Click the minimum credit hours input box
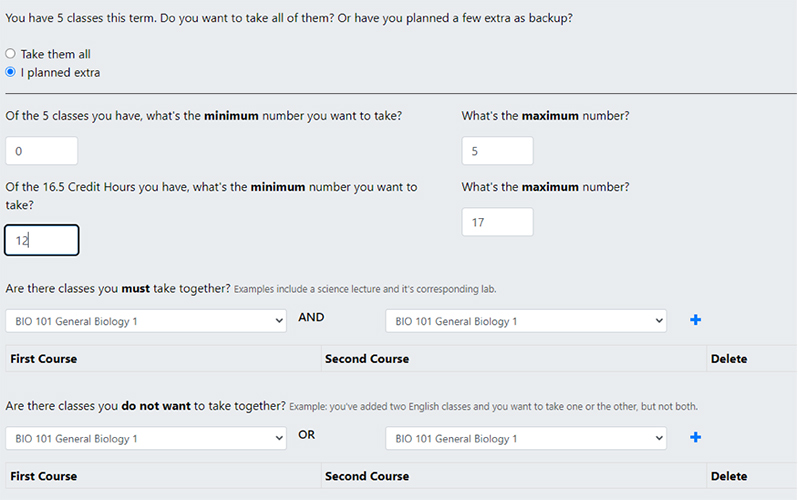The height and width of the screenshot is (500, 798). (41, 240)
